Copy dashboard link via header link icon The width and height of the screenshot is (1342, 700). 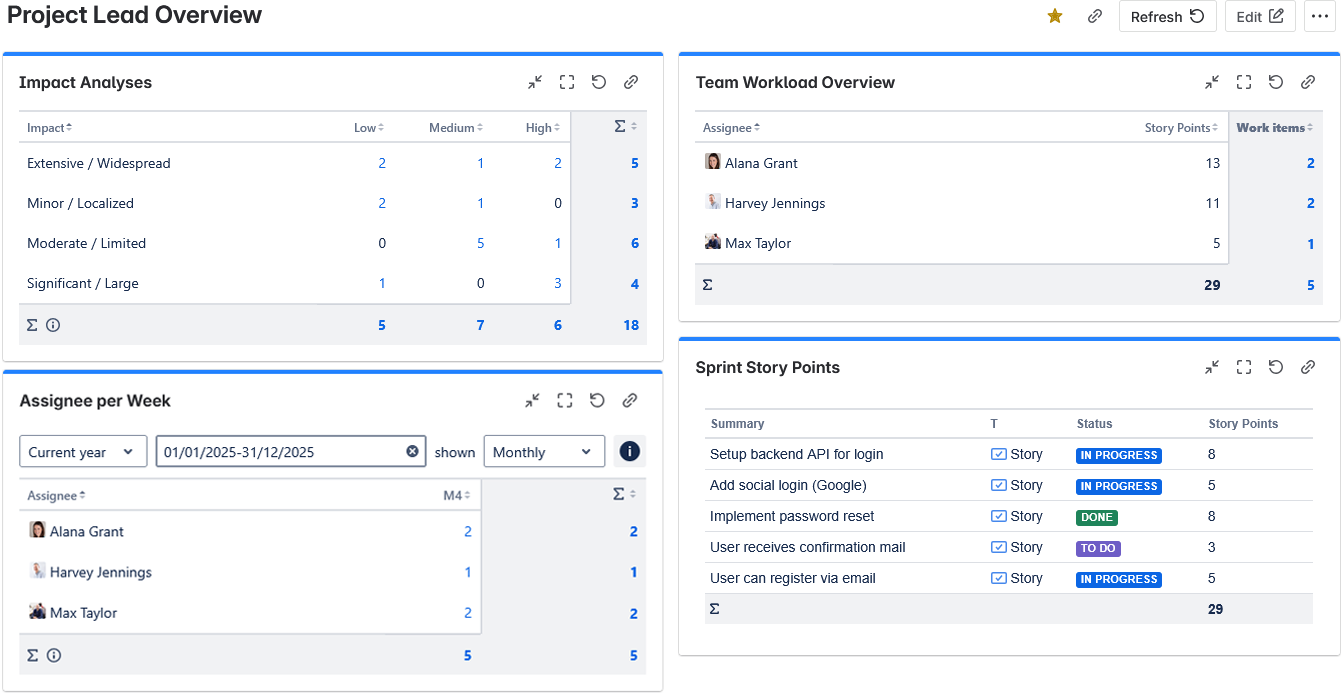[x=1095, y=16]
